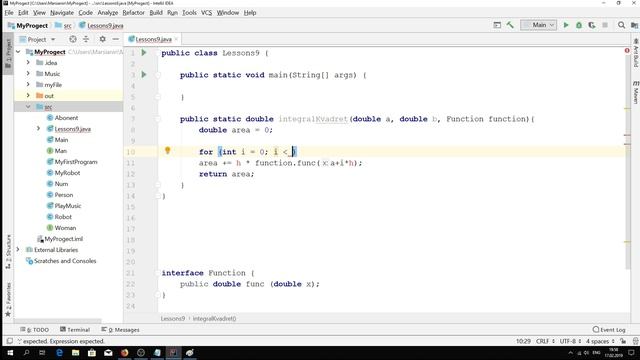Open the TODO tool window

pos(34,330)
